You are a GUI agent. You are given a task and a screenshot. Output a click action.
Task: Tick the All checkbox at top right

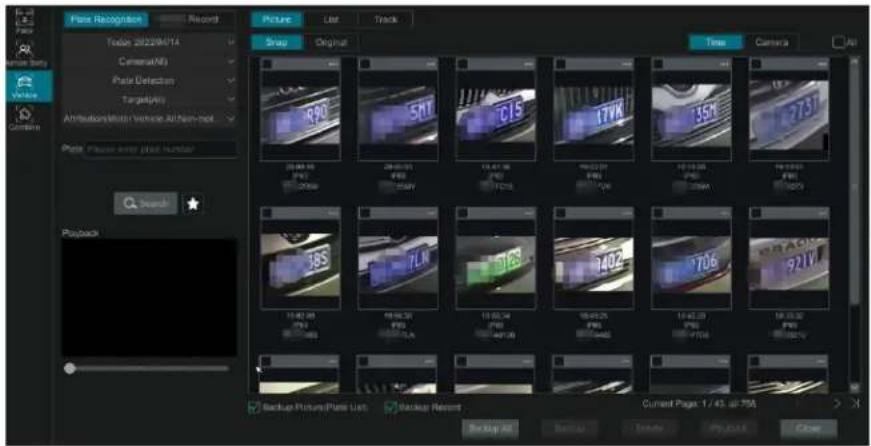tap(838, 42)
